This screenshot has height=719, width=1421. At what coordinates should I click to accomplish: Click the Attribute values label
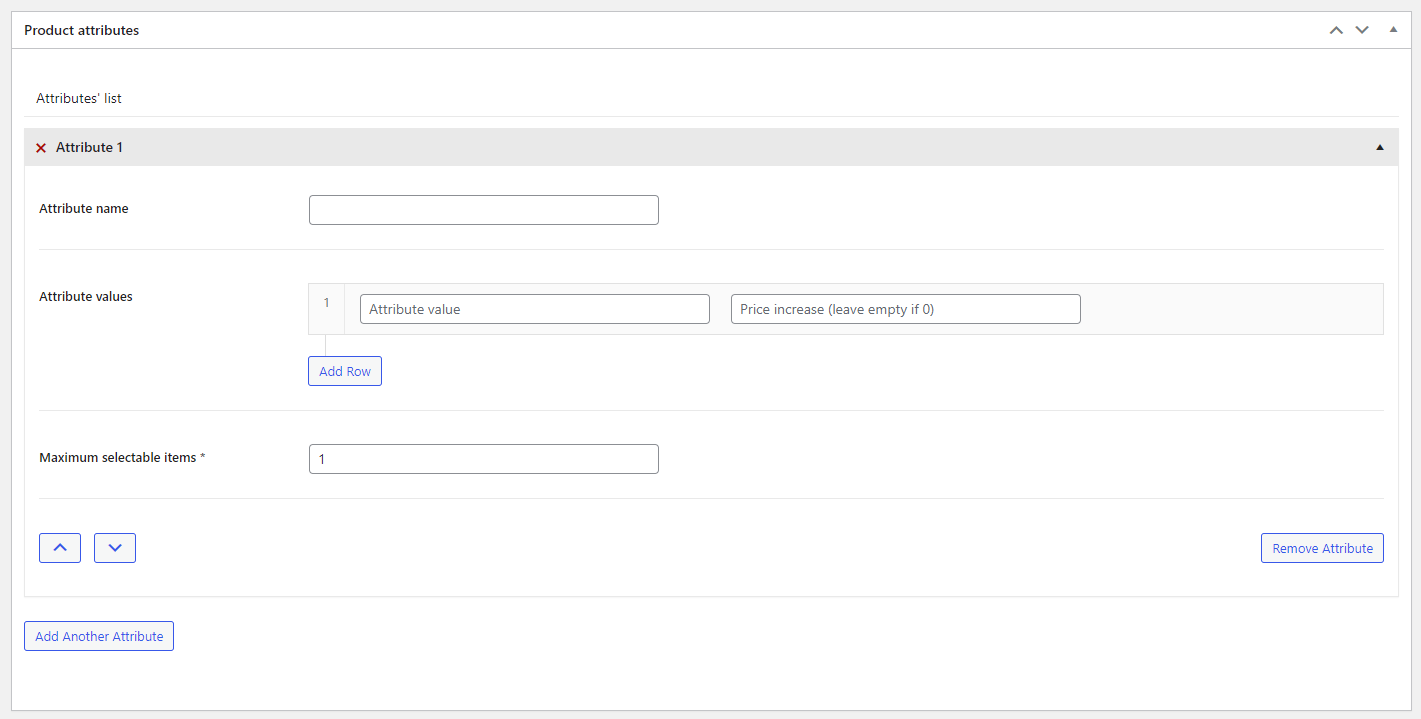pos(86,296)
